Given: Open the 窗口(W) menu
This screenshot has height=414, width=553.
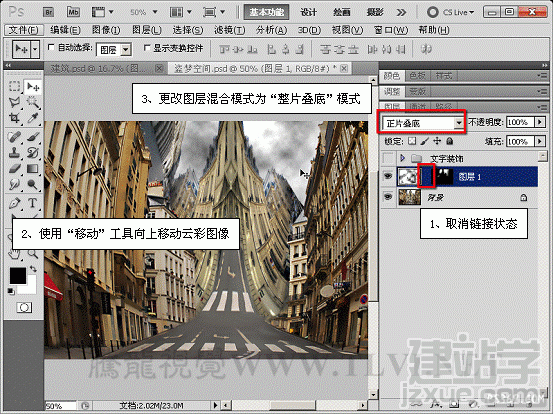Looking at the screenshot, I should (x=390, y=30).
